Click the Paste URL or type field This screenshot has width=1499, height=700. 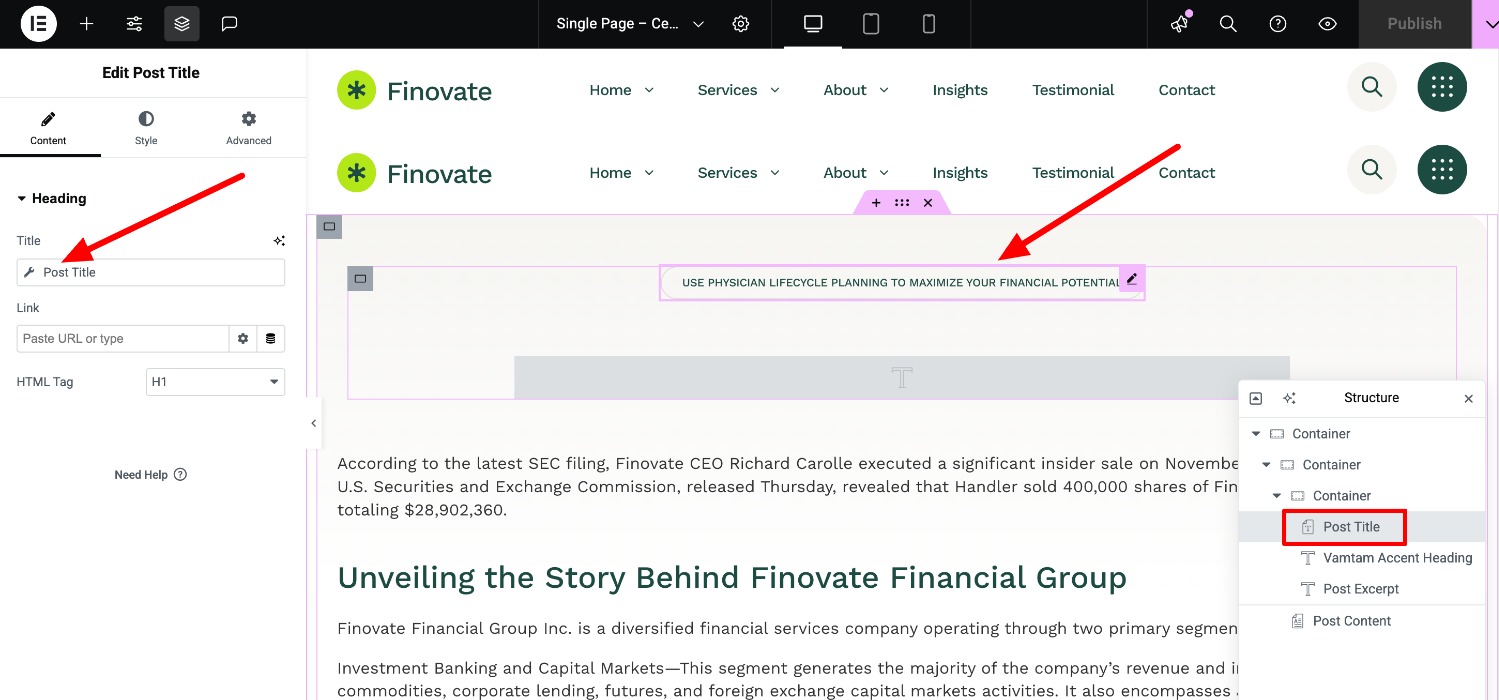click(x=123, y=339)
